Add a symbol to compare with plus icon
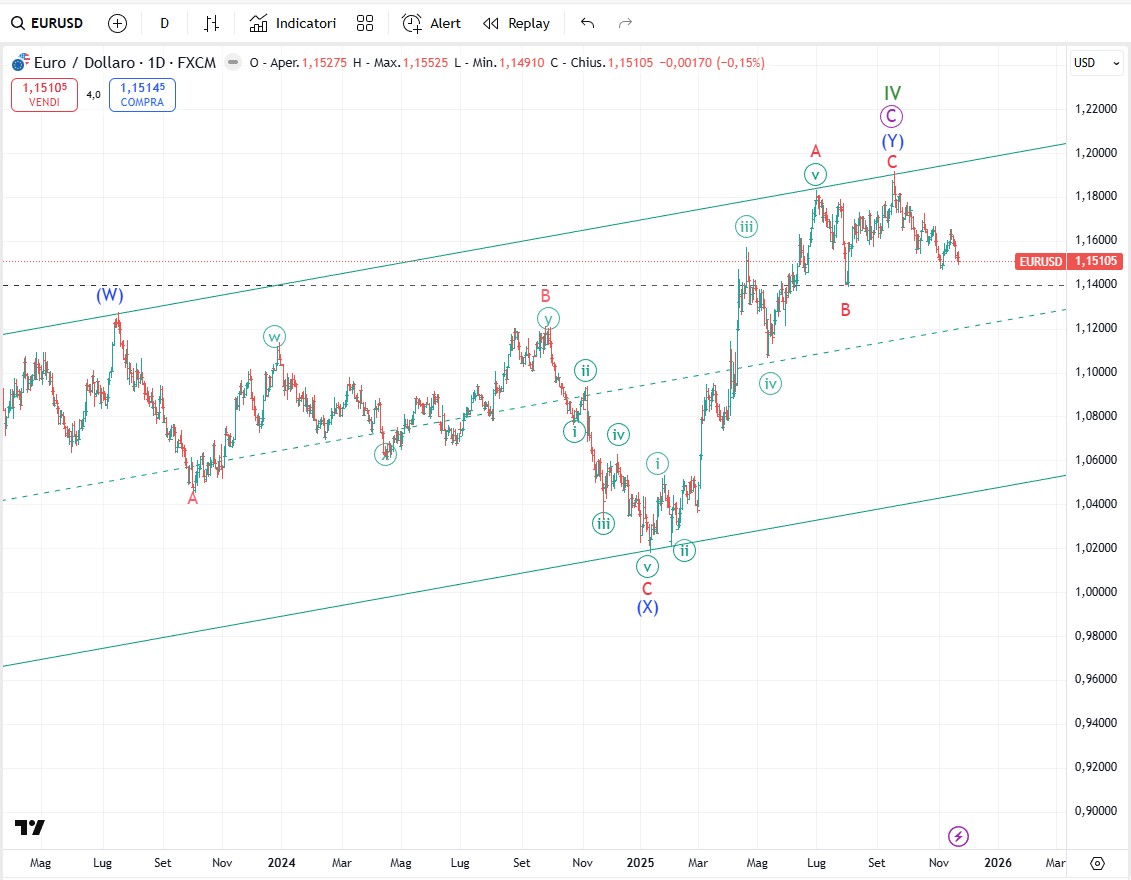This screenshot has width=1131, height=880. pyautogui.click(x=117, y=23)
